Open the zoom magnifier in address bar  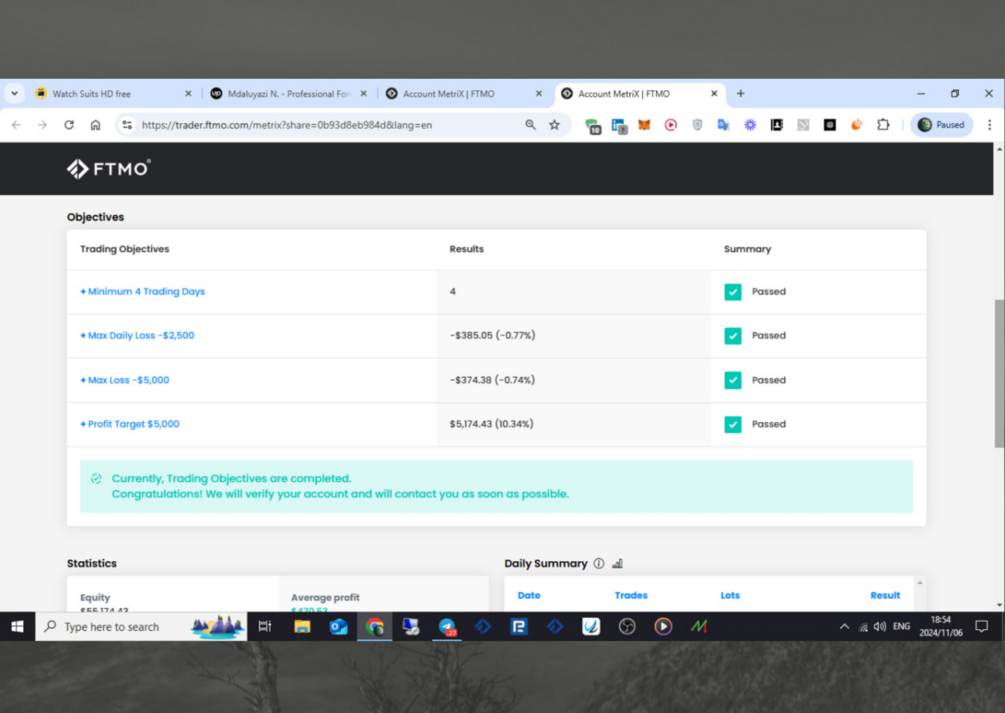[x=530, y=125]
